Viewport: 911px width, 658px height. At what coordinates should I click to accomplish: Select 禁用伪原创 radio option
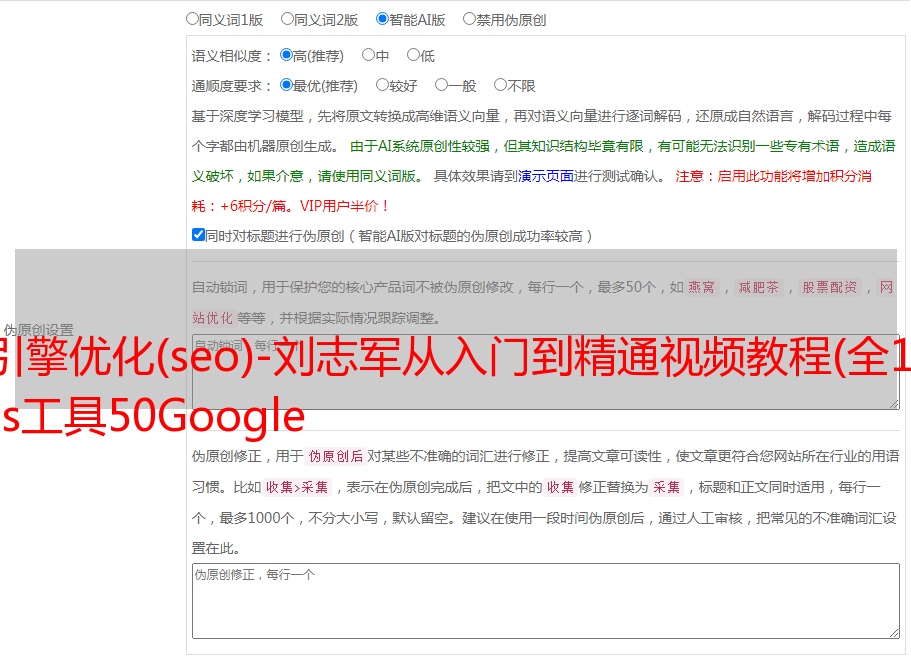469,19
